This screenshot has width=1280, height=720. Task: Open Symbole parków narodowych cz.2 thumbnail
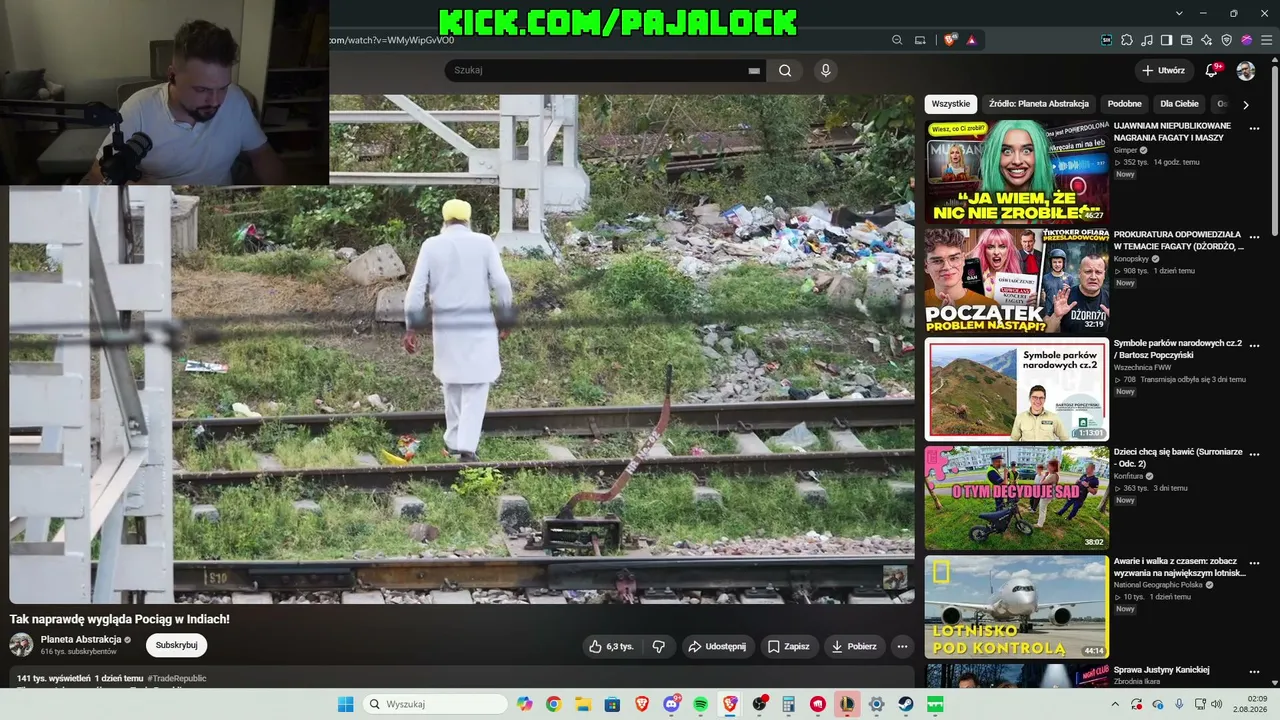click(x=1017, y=389)
